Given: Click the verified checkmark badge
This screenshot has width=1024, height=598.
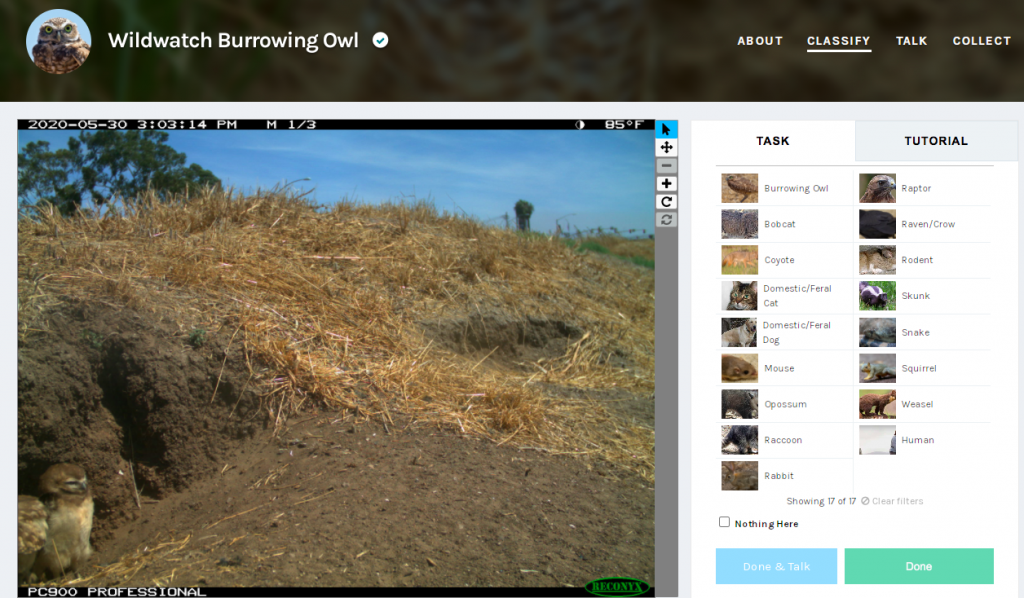Looking at the screenshot, I should pos(380,41).
